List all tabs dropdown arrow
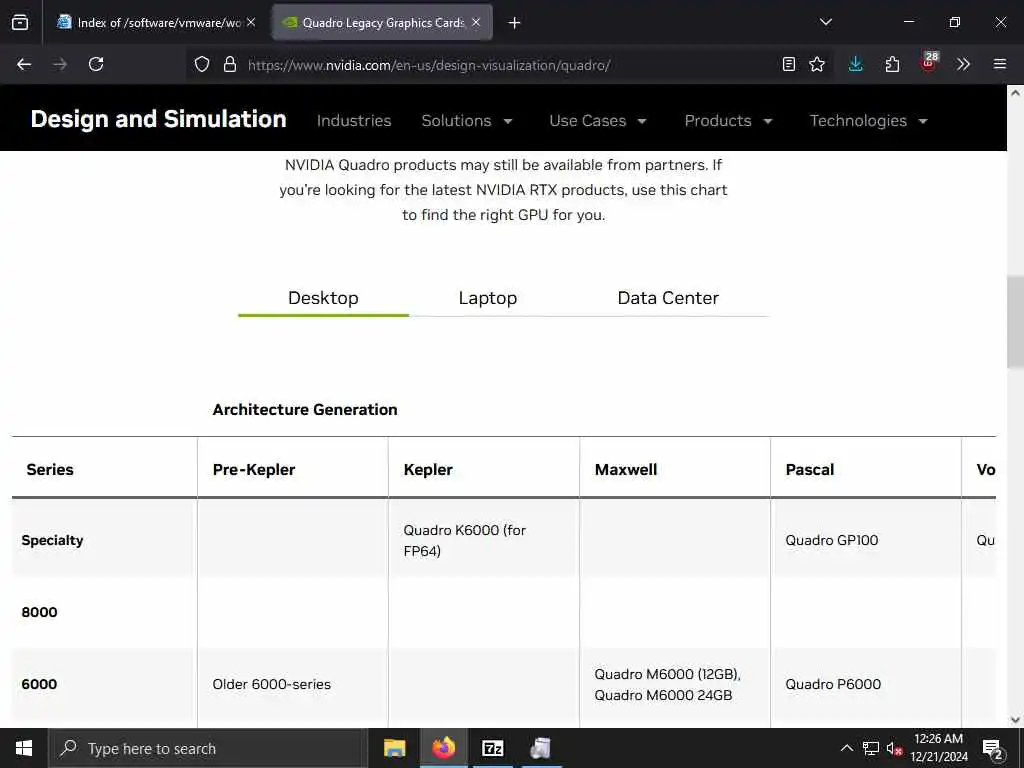 pyautogui.click(x=826, y=22)
